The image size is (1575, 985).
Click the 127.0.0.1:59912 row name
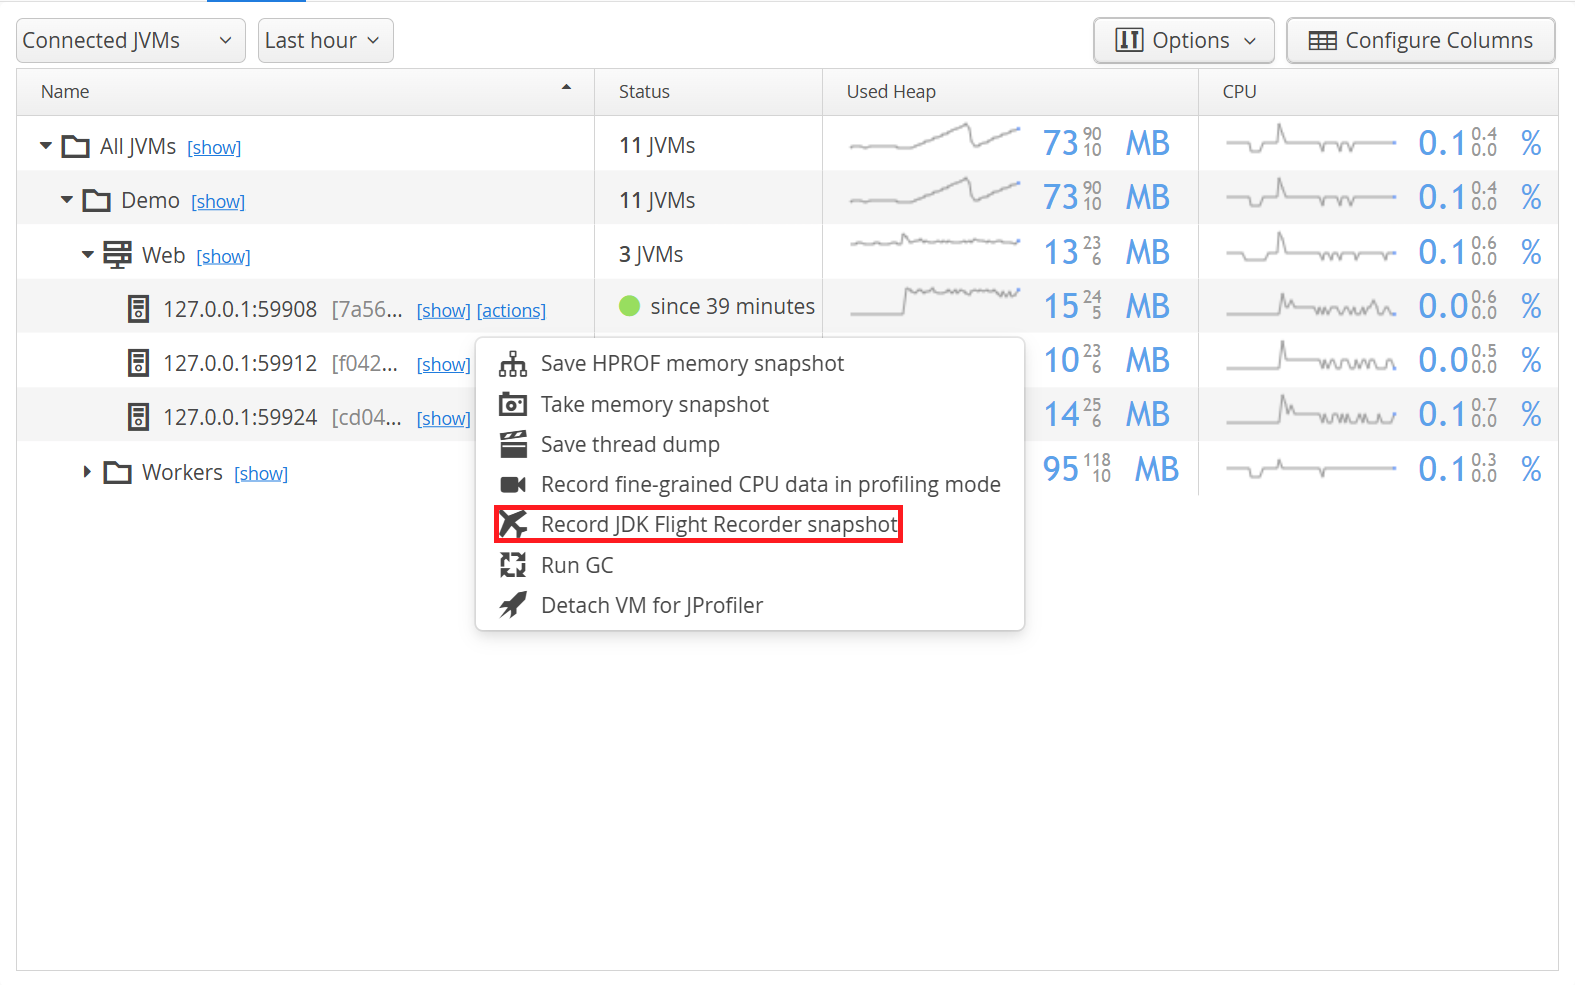point(240,364)
